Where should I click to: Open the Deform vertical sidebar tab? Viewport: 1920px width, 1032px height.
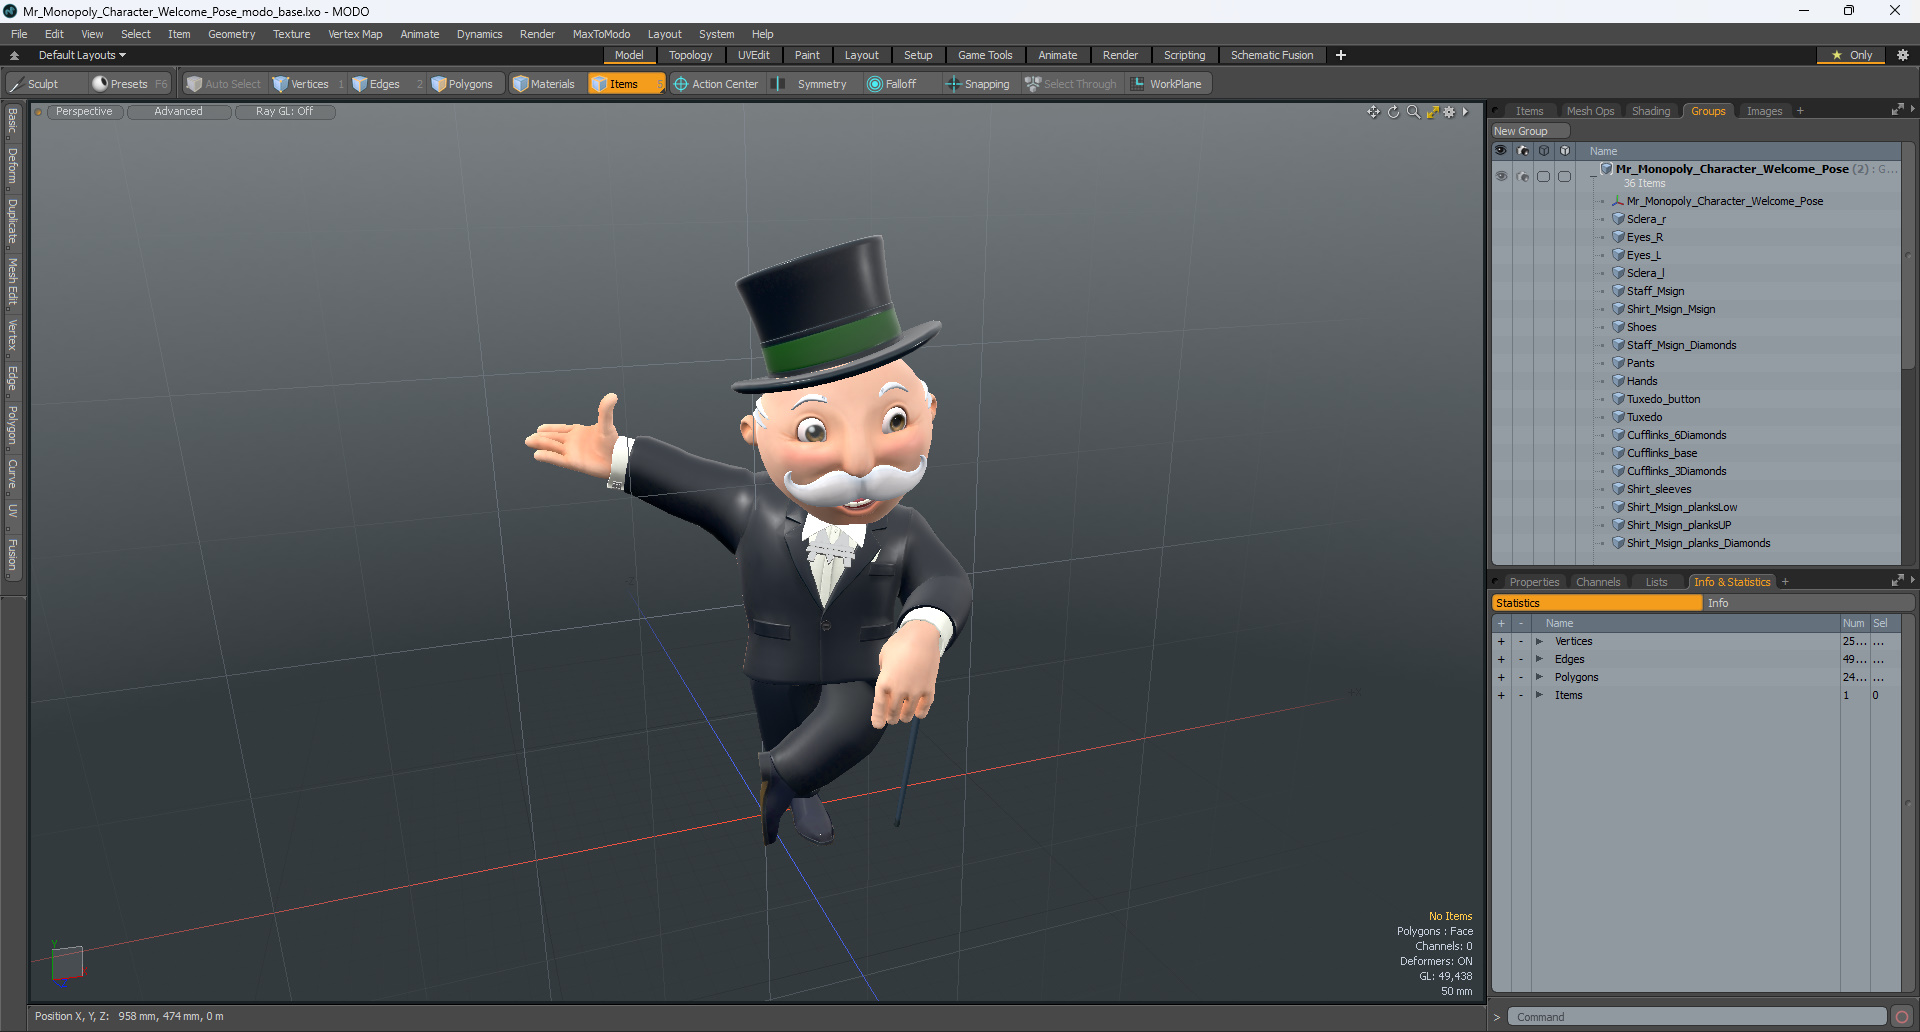[x=12, y=166]
